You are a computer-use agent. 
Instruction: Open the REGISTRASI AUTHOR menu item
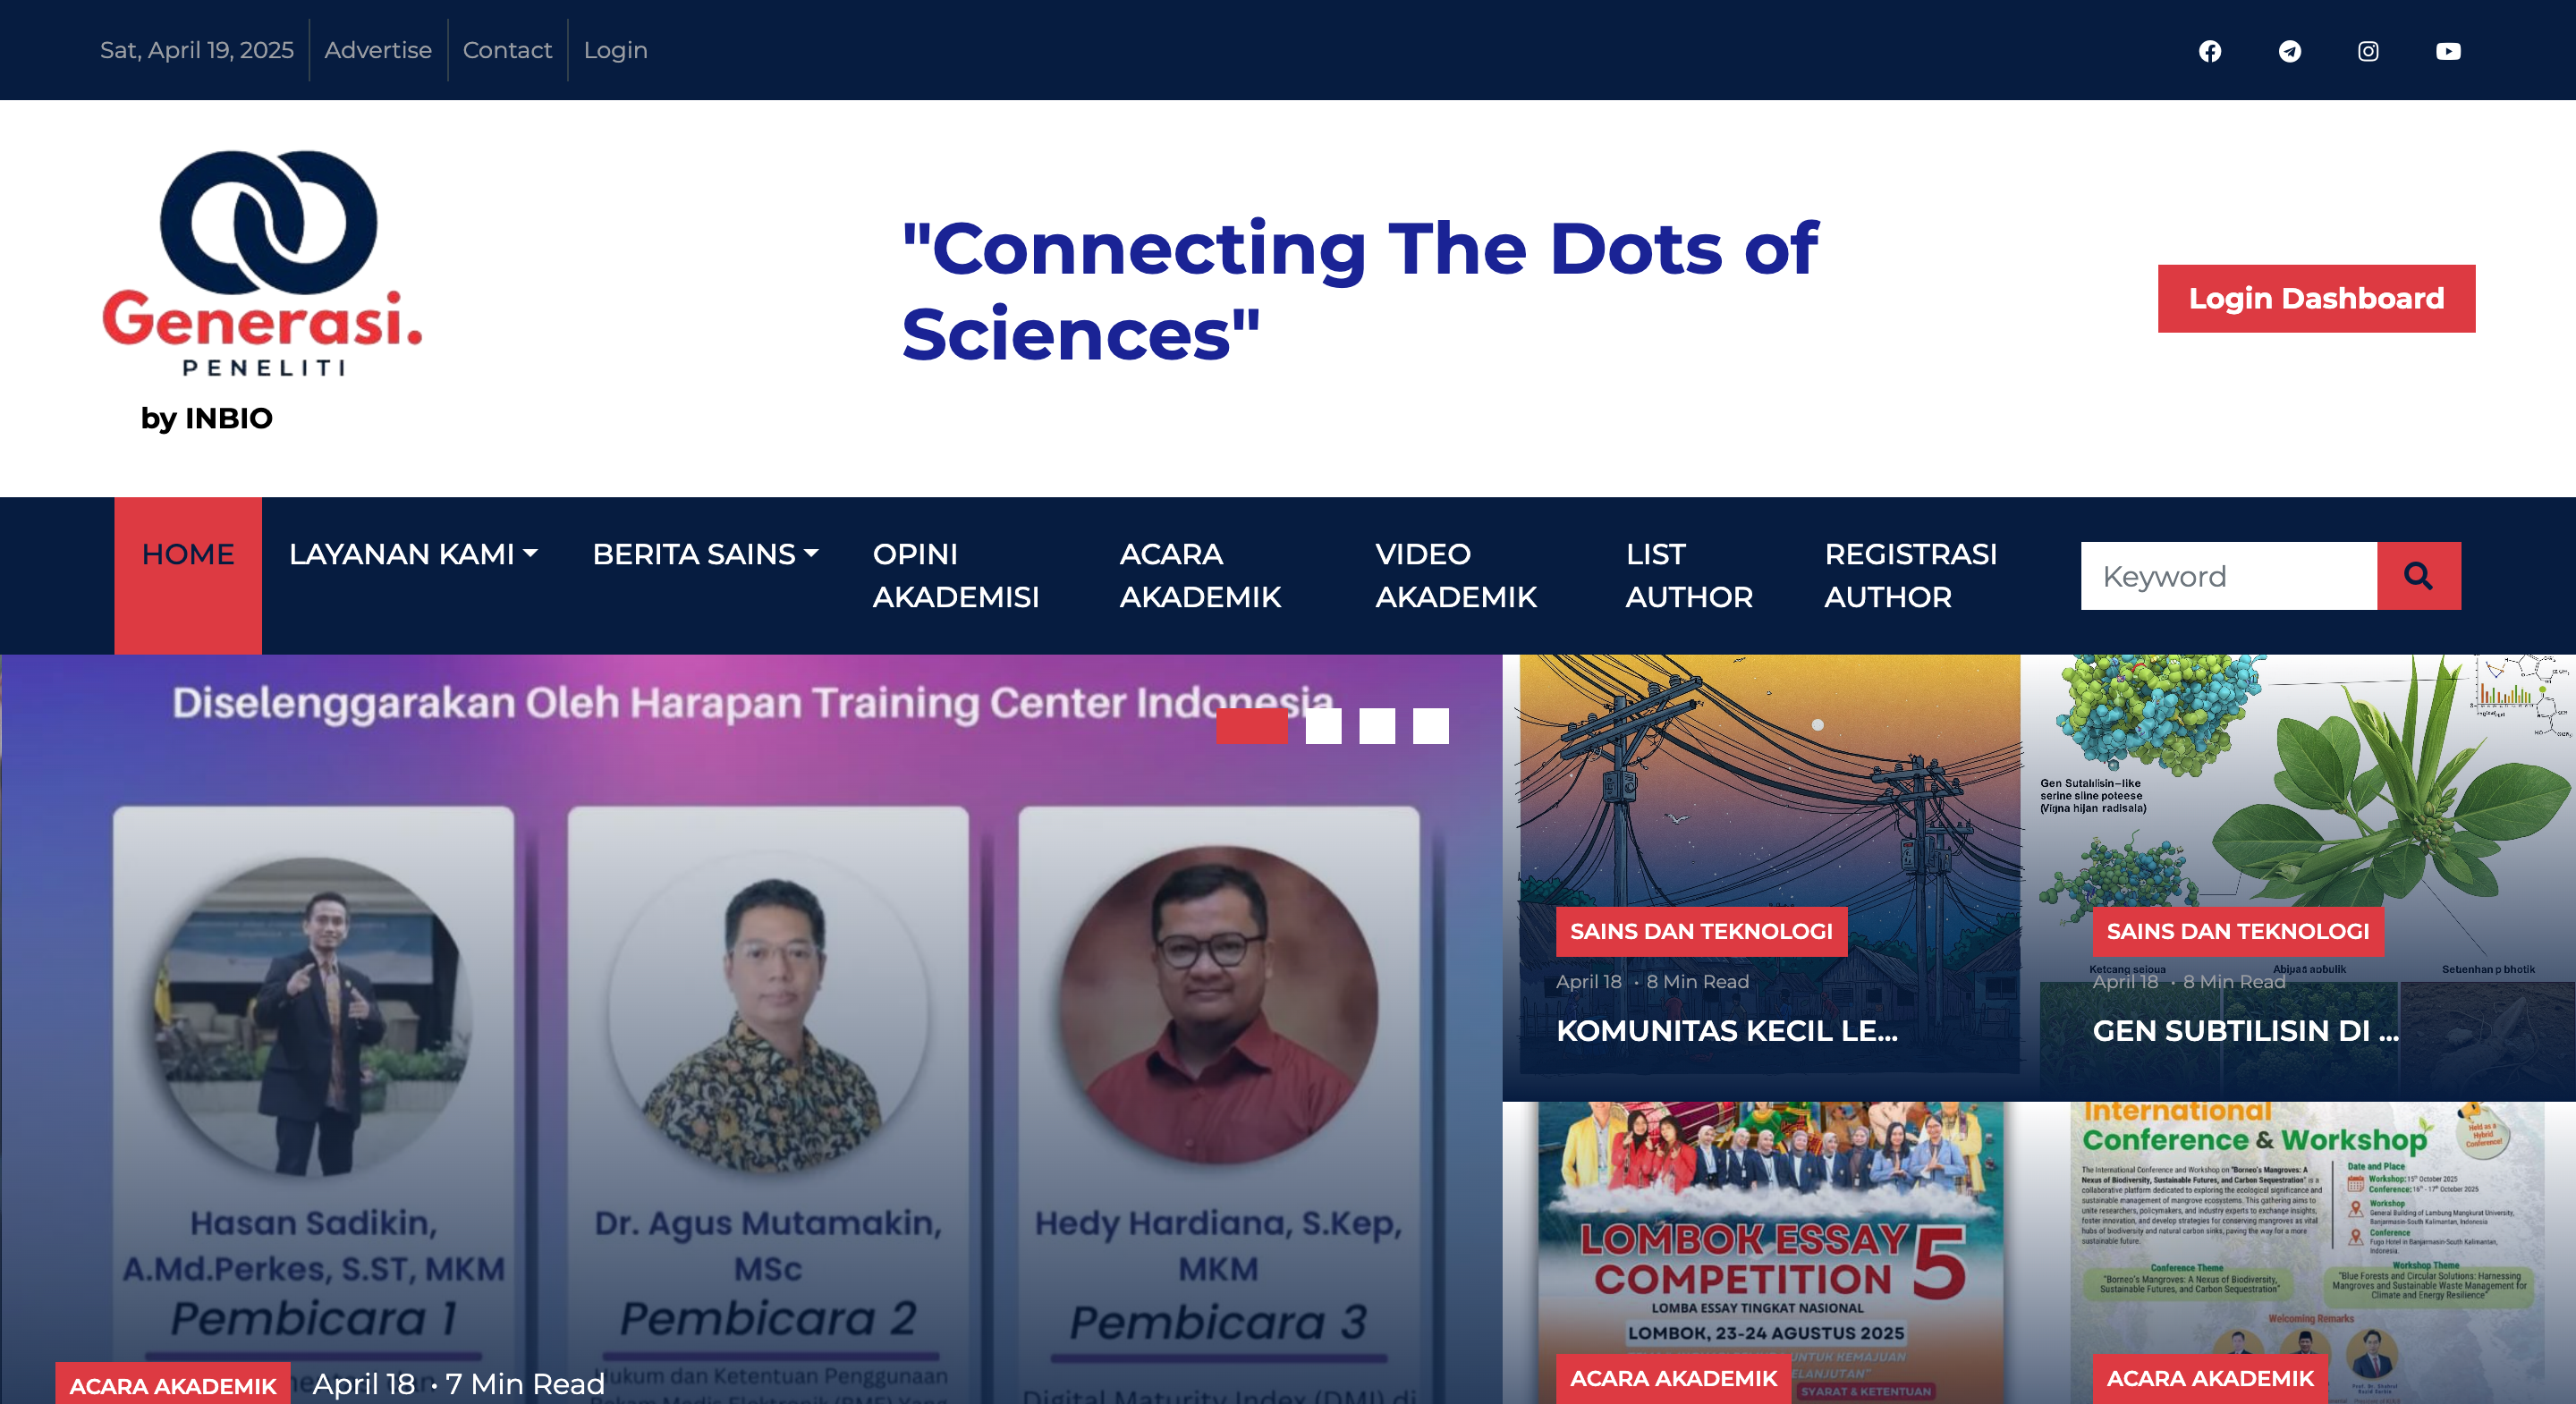click(x=1910, y=576)
